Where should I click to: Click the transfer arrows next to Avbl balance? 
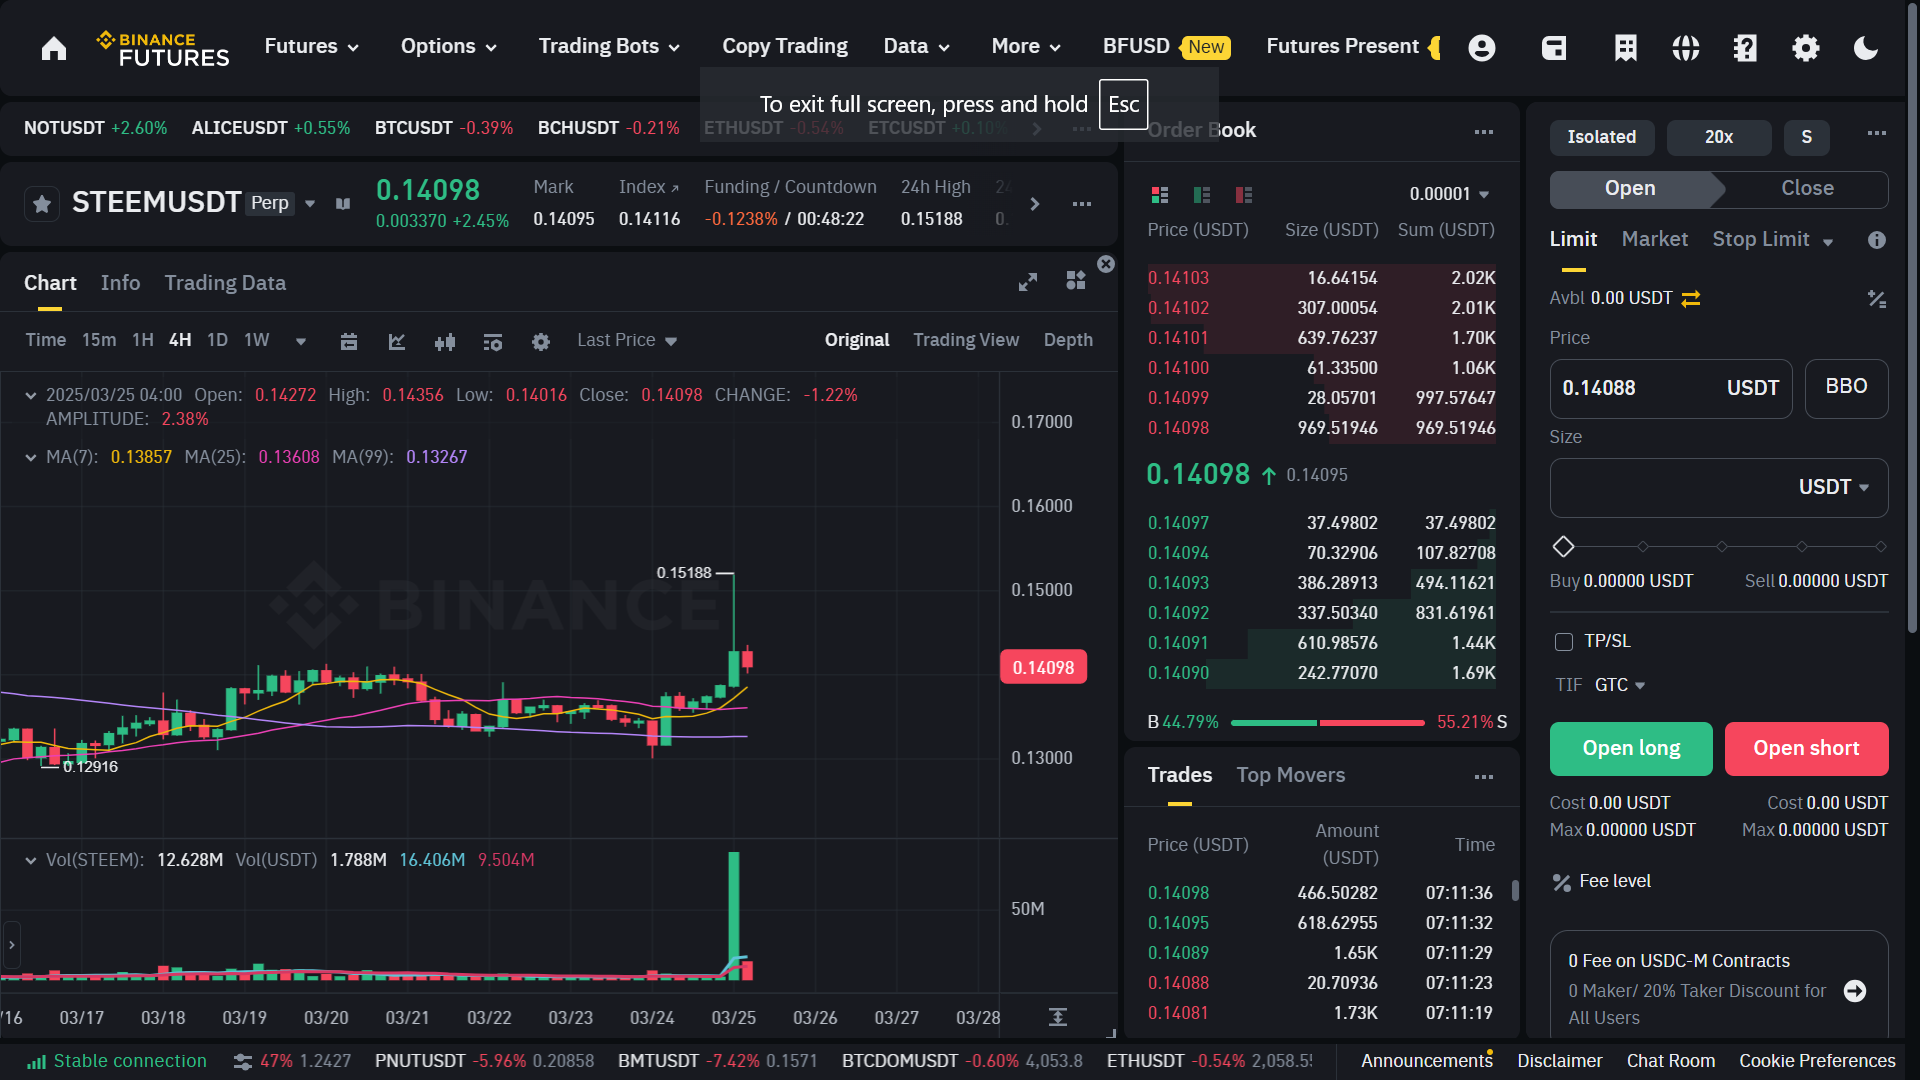[x=1691, y=299]
